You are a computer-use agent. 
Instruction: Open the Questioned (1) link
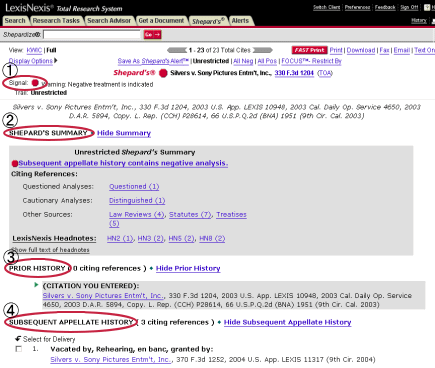(134, 187)
